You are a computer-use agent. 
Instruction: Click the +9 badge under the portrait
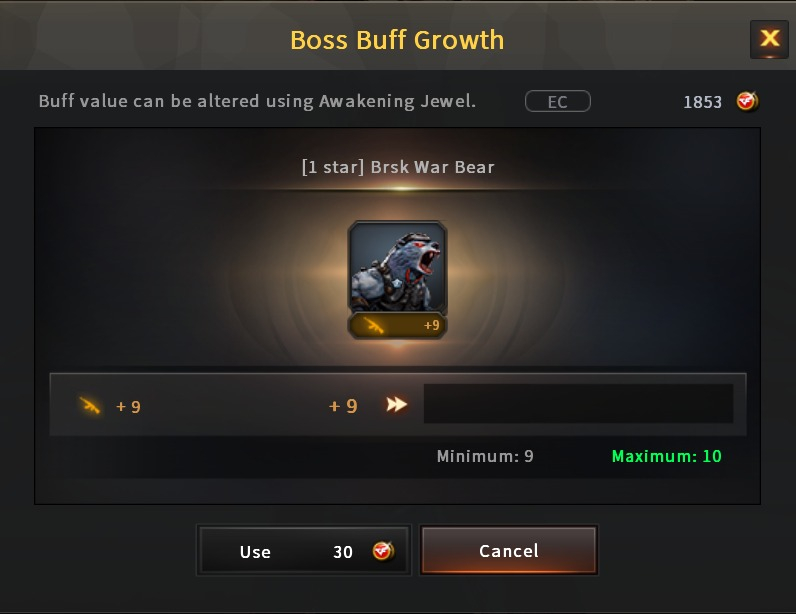432,325
